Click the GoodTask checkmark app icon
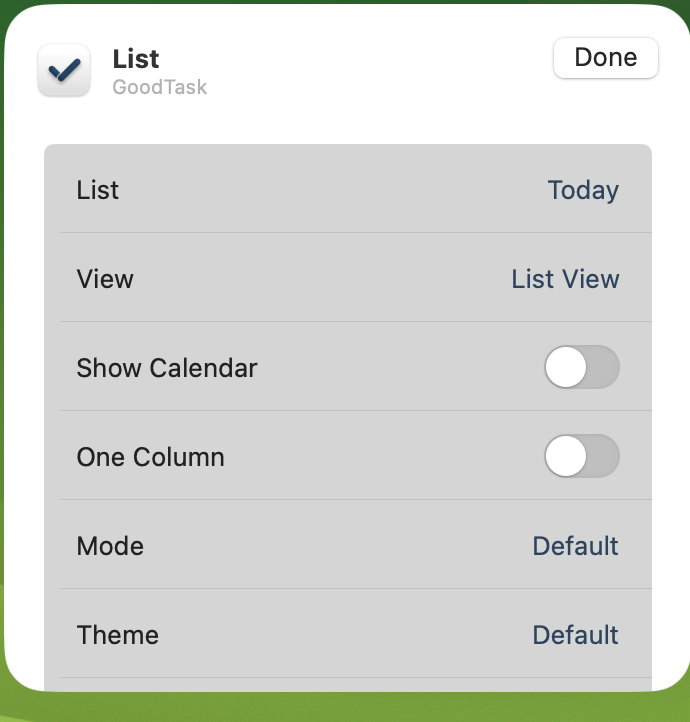 64,70
